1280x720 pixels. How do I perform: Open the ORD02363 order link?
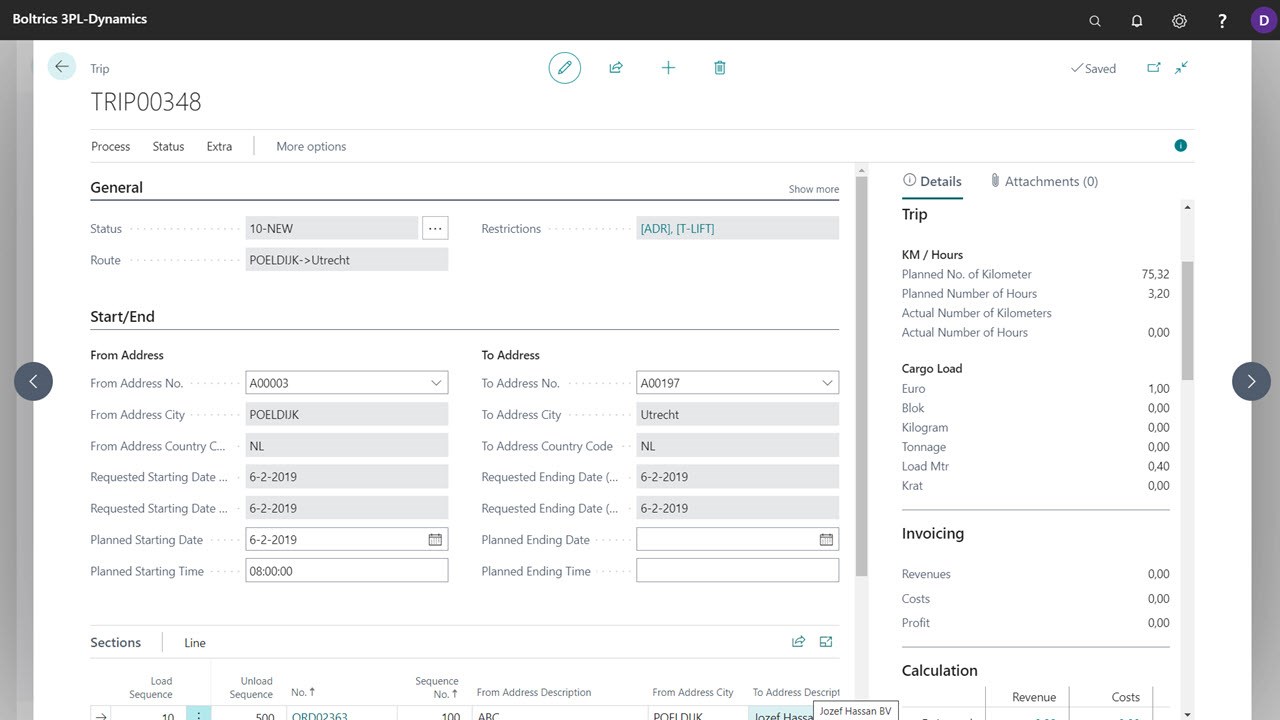coord(319,715)
